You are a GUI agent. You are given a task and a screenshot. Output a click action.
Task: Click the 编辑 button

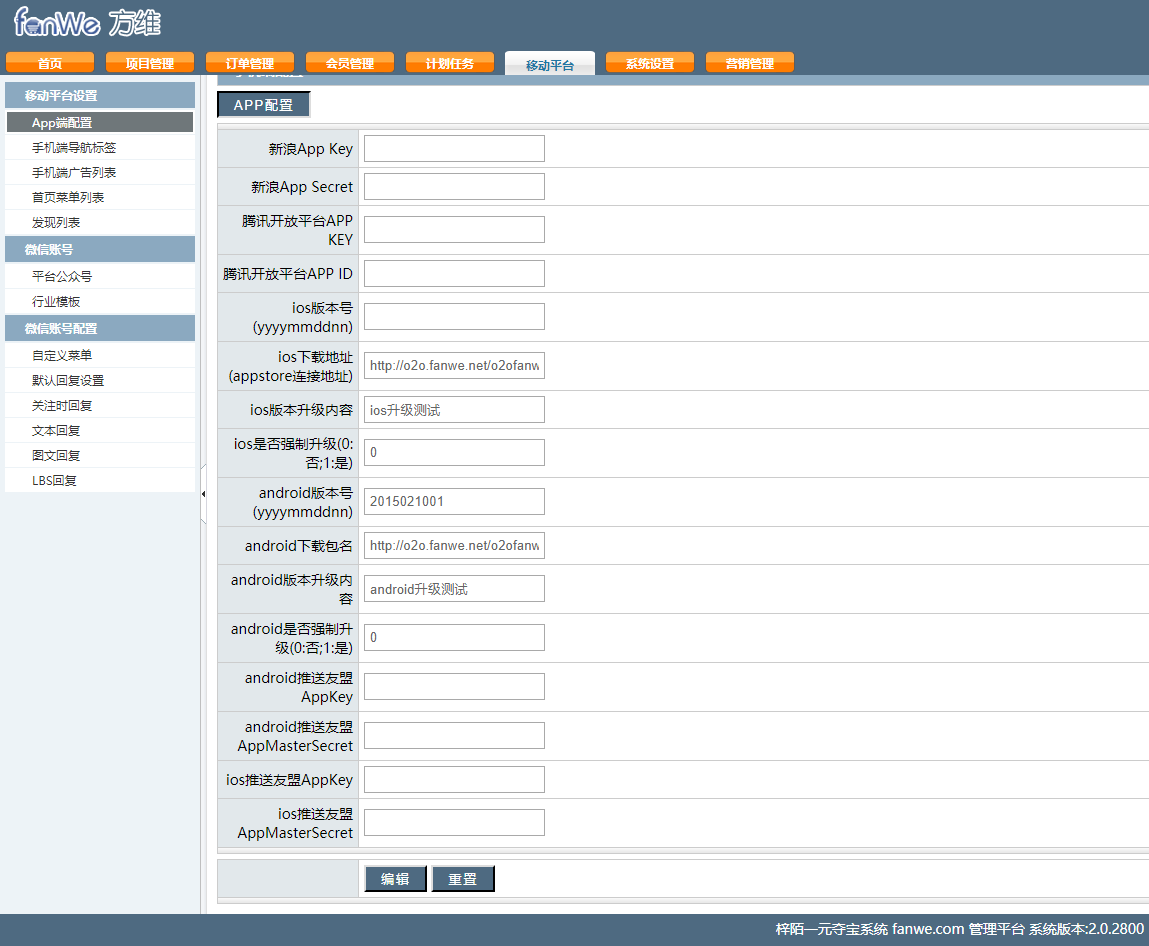[x=396, y=879]
